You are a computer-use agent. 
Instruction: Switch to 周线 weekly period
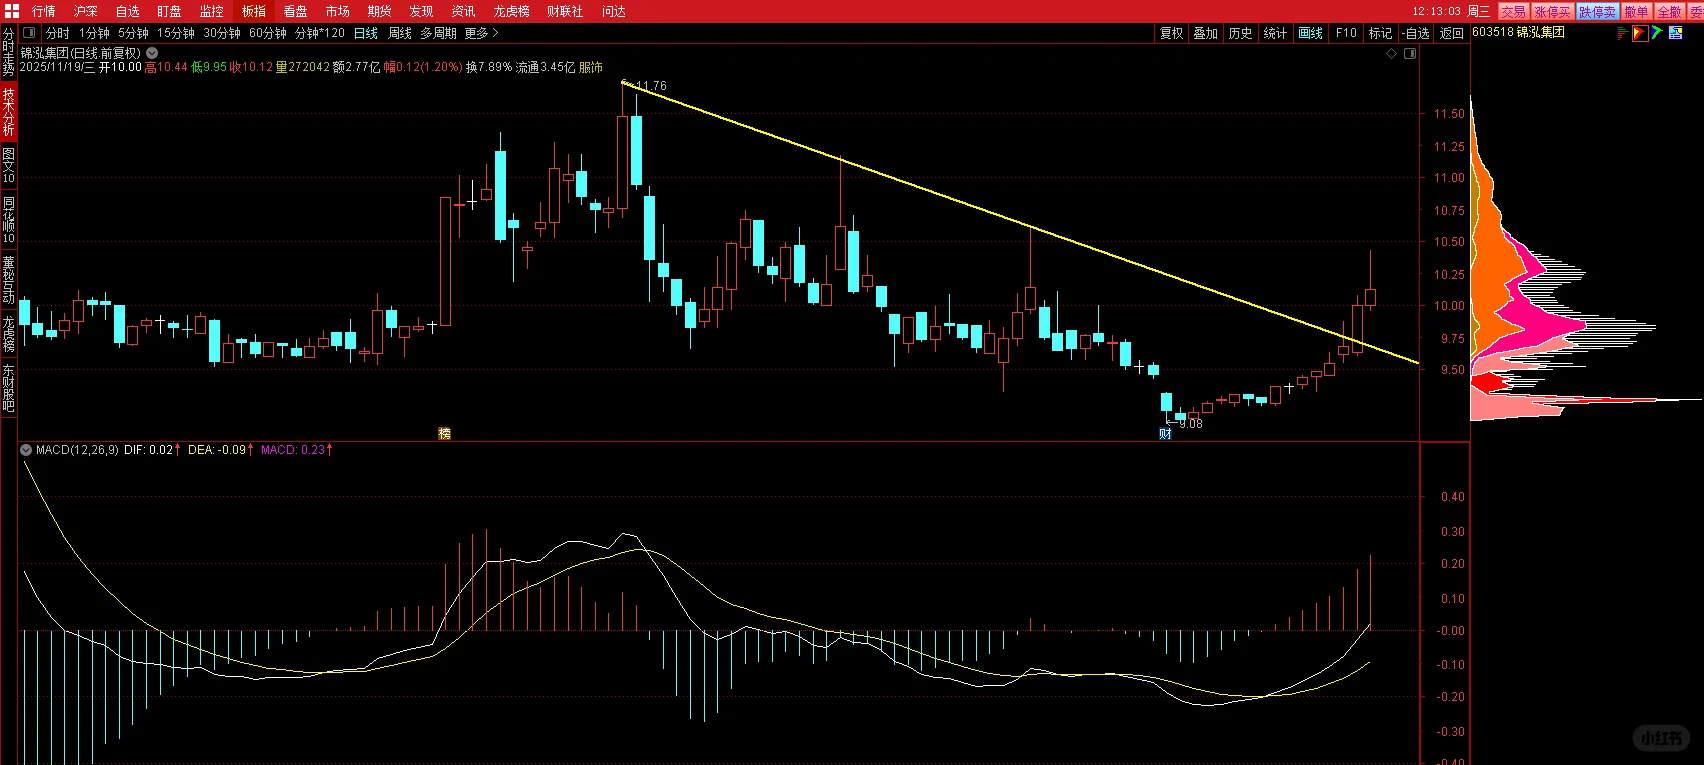[x=400, y=33]
